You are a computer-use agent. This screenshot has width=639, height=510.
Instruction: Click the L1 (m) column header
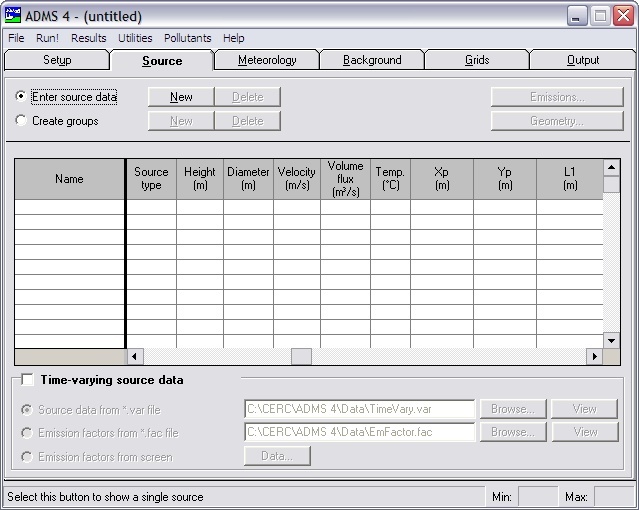[570, 179]
